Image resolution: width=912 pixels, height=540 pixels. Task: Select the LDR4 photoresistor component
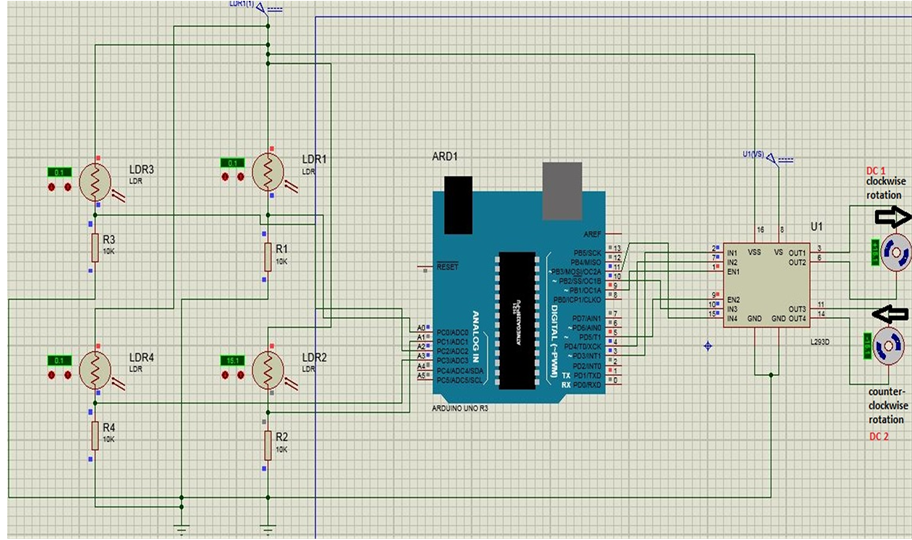click(x=95, y=370)
